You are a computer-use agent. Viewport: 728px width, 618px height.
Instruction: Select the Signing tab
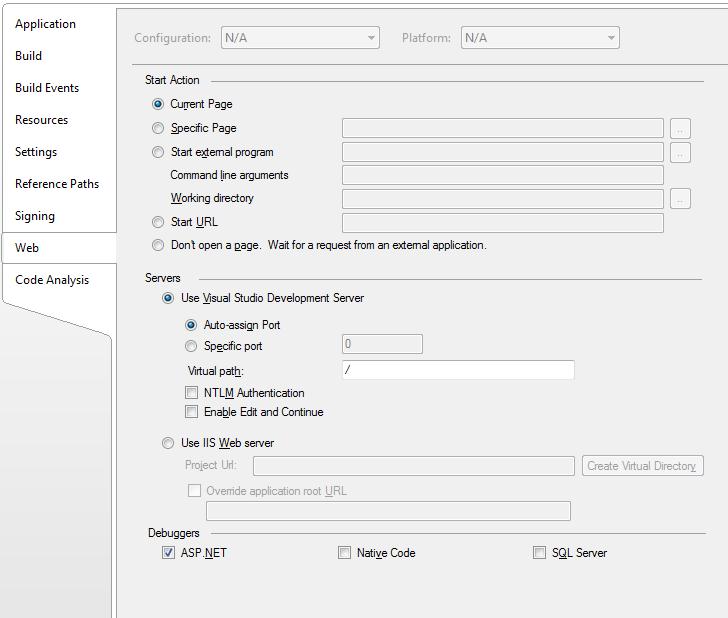tap(35, 216)
